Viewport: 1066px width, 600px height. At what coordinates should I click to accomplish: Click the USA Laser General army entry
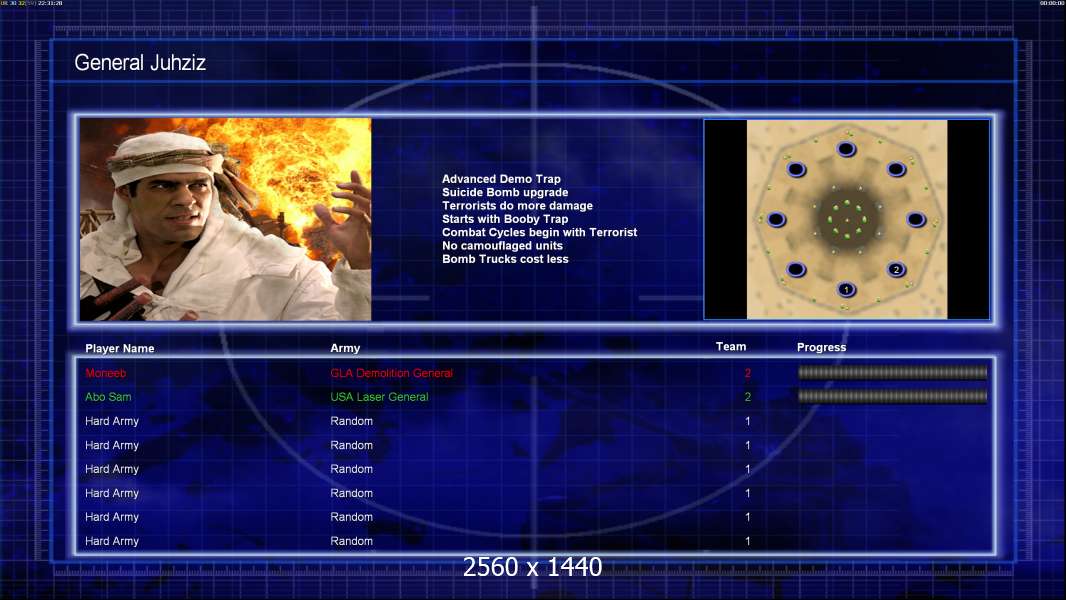pos(379,397)
